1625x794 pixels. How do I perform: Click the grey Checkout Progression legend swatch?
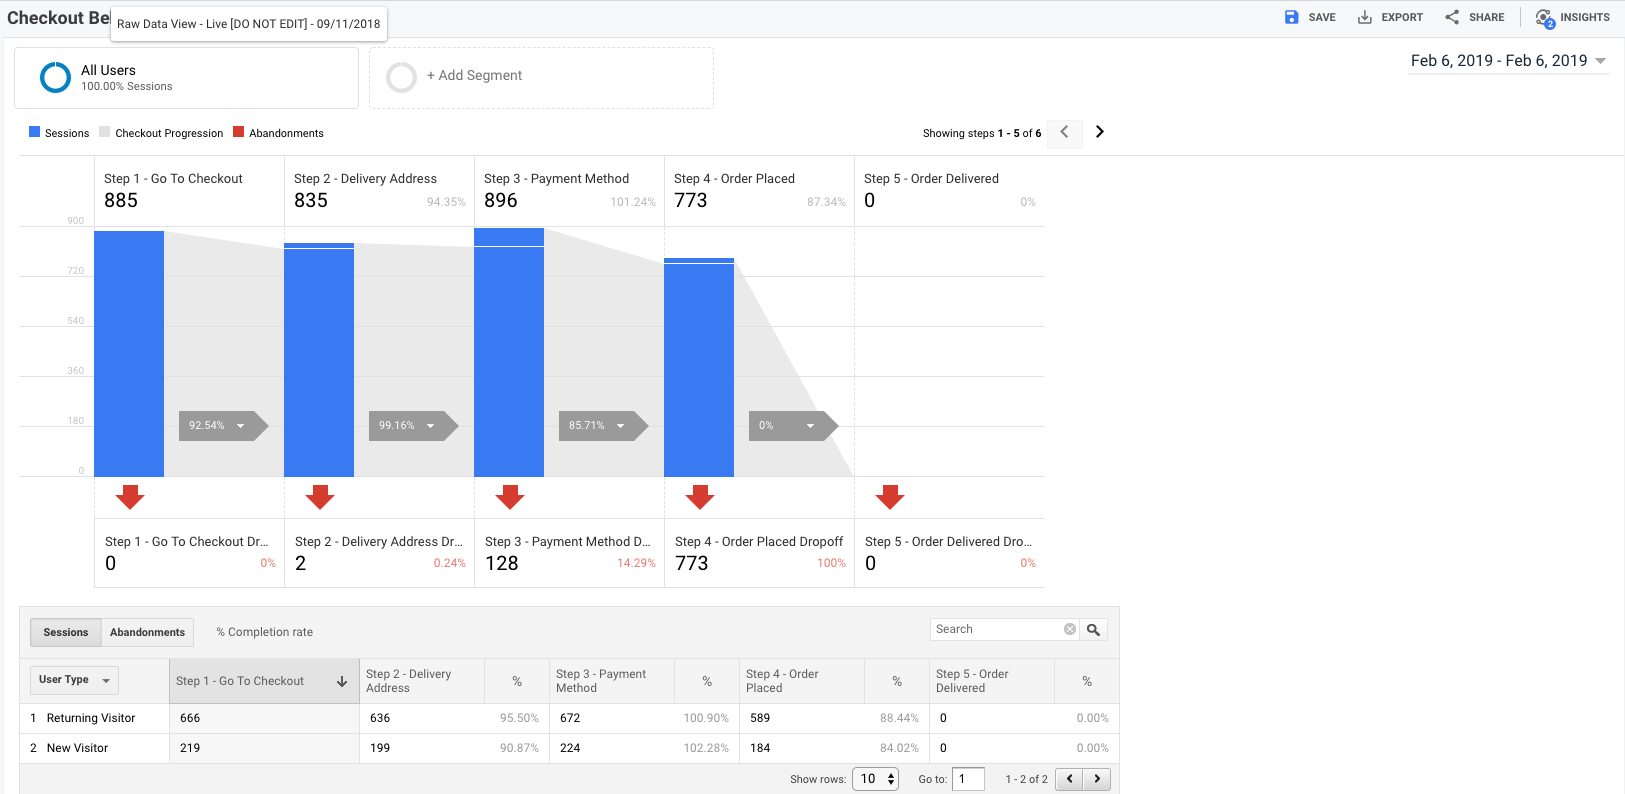pos(105,132)
